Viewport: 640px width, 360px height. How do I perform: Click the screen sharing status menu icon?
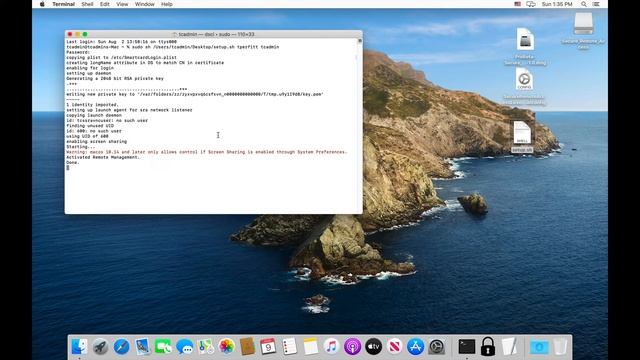[x=531, y=4]
